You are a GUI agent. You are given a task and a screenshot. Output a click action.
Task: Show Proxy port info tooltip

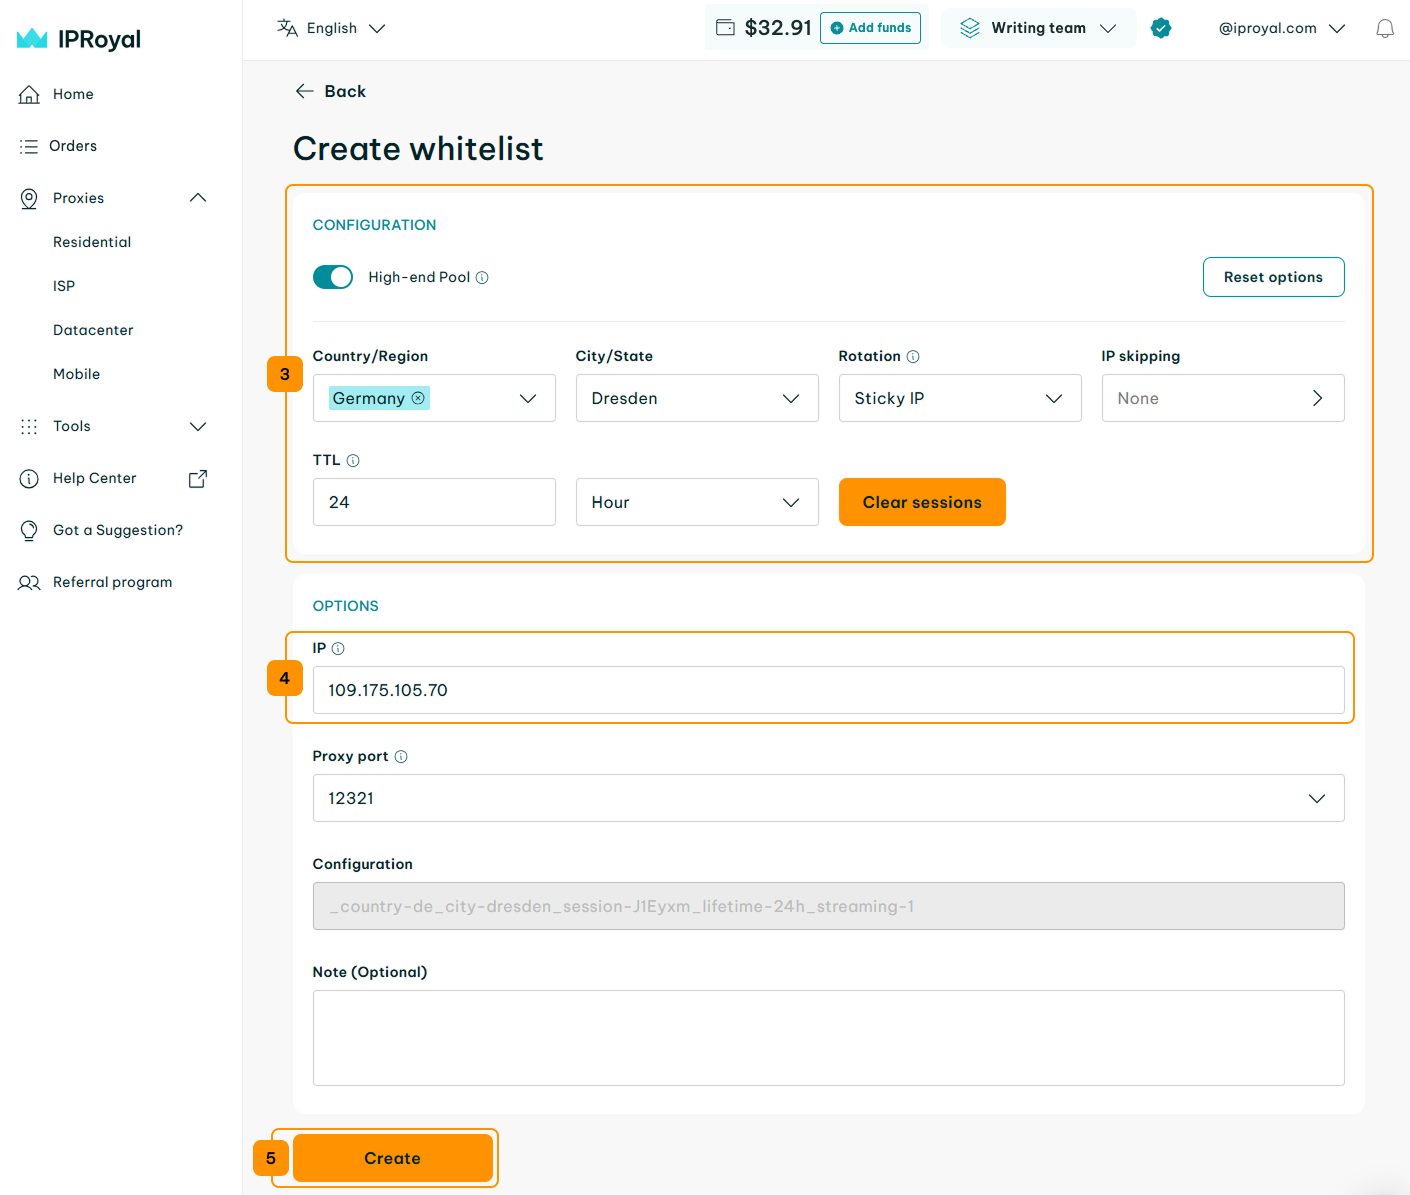(x=401, y=756)
